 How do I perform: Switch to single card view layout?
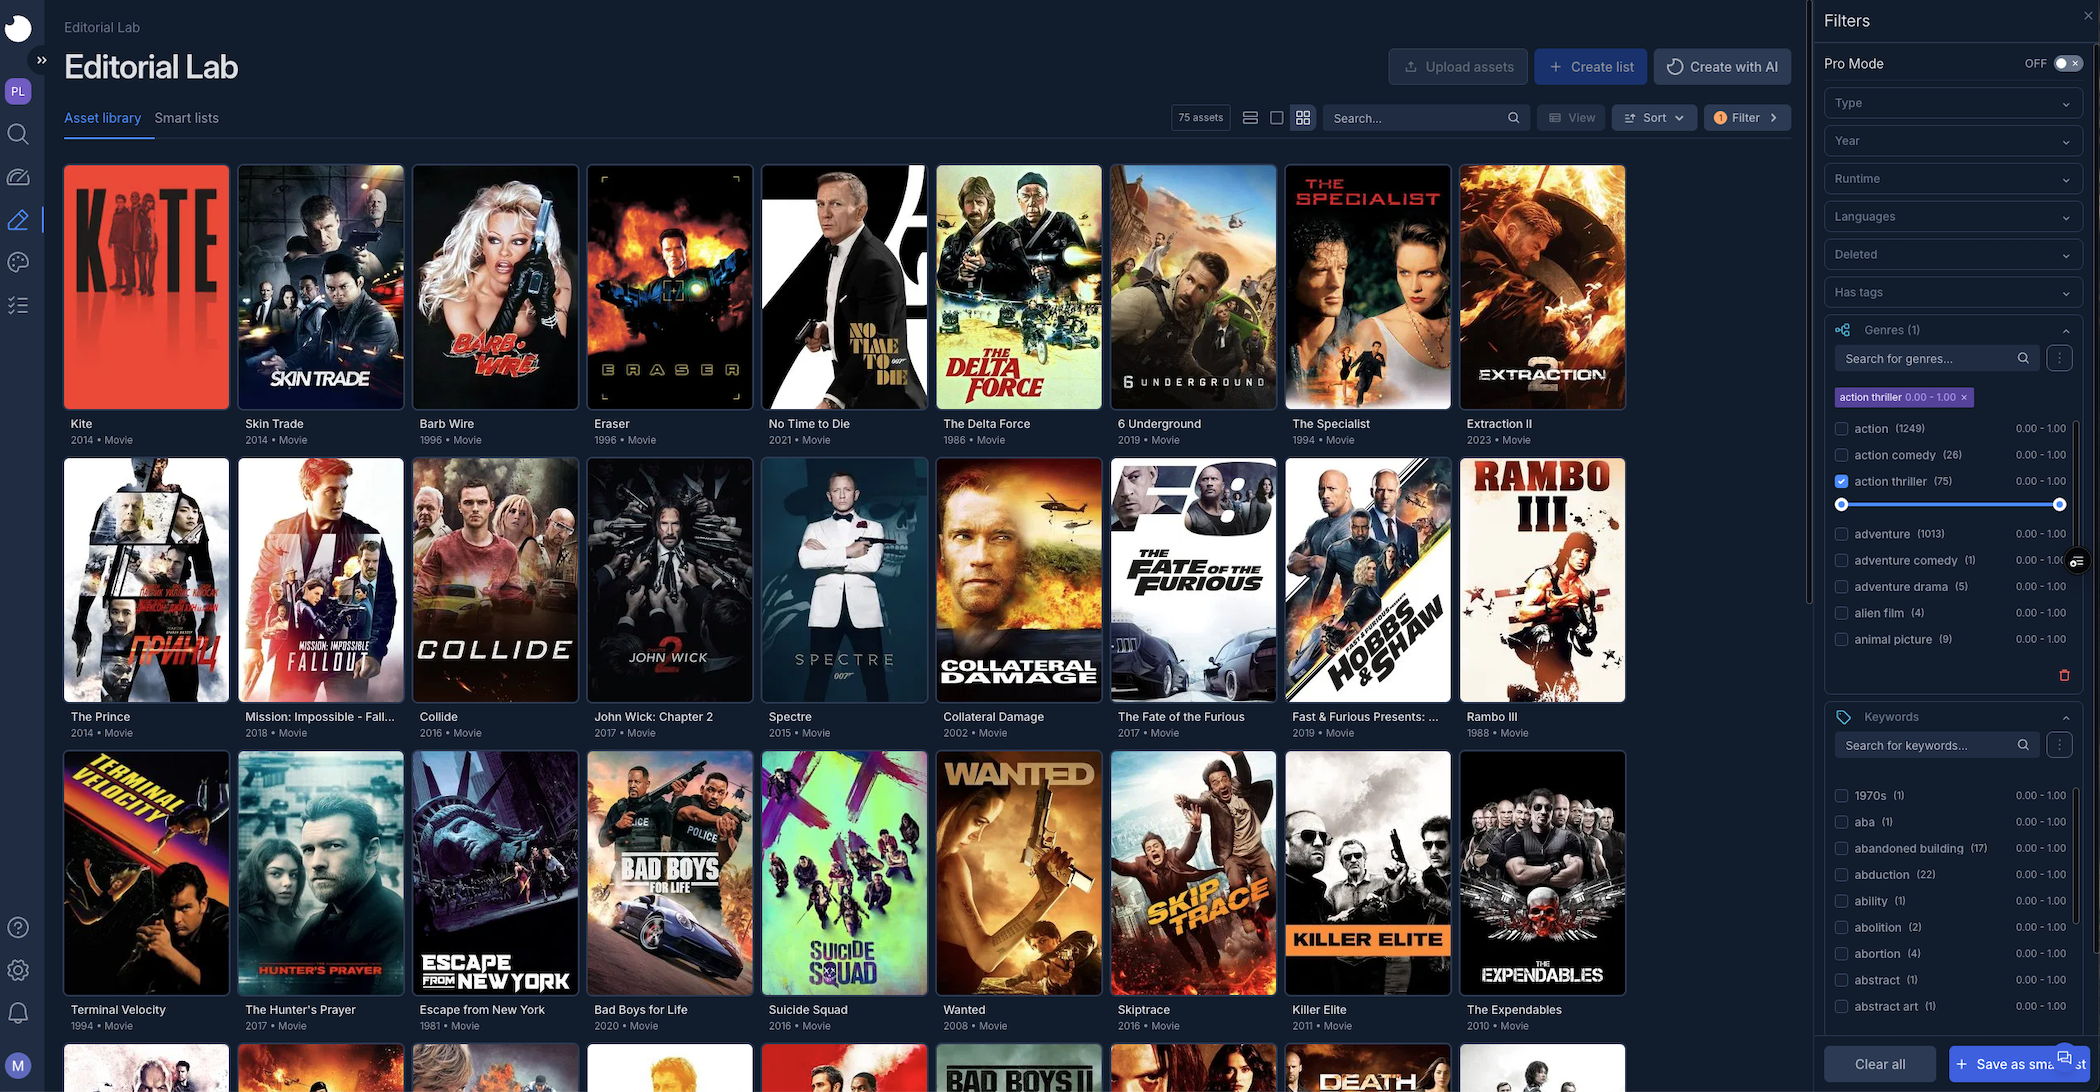1276,118
